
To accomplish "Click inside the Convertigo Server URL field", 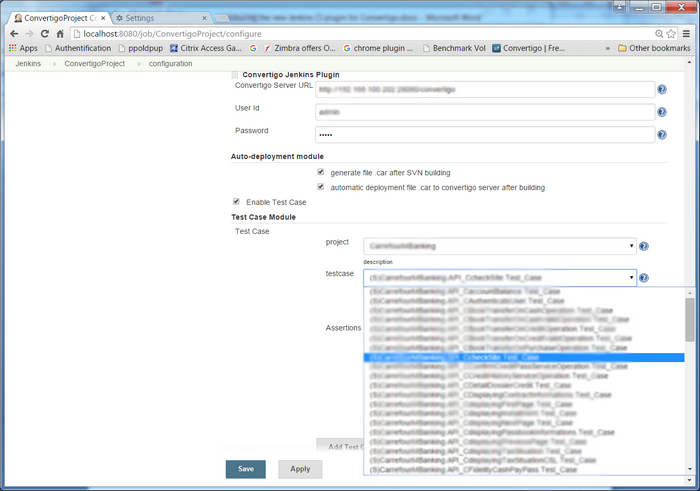I will 485,90.
